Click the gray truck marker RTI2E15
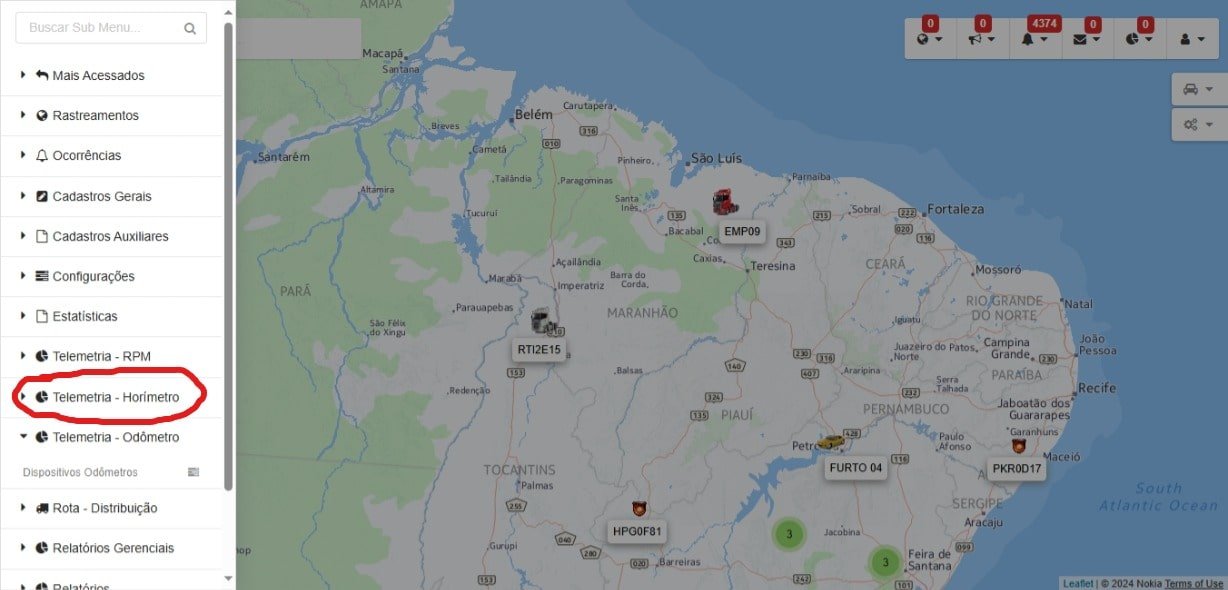1228x590 pixels. pos(543,322)
